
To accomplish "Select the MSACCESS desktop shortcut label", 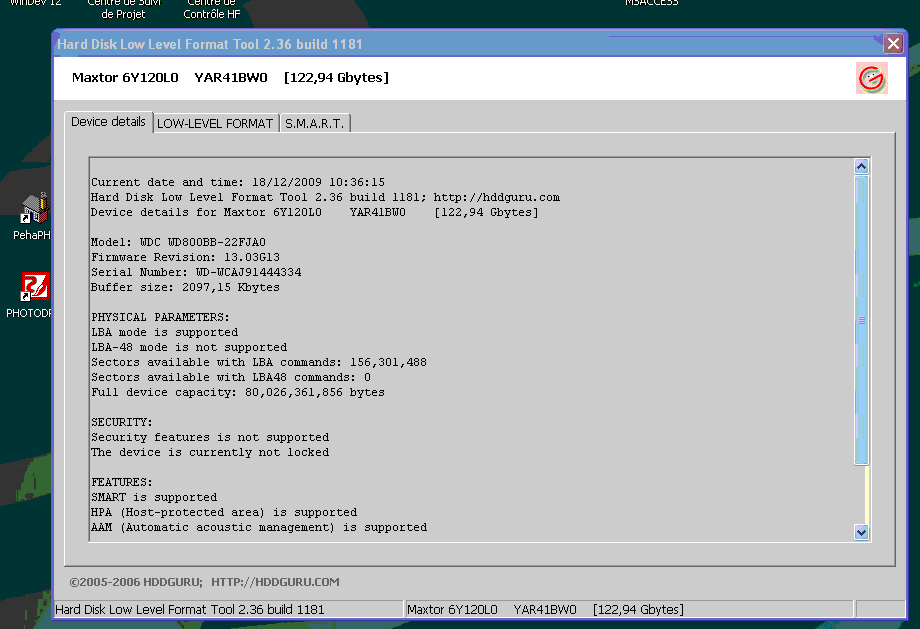I will (x=651, y=3).
